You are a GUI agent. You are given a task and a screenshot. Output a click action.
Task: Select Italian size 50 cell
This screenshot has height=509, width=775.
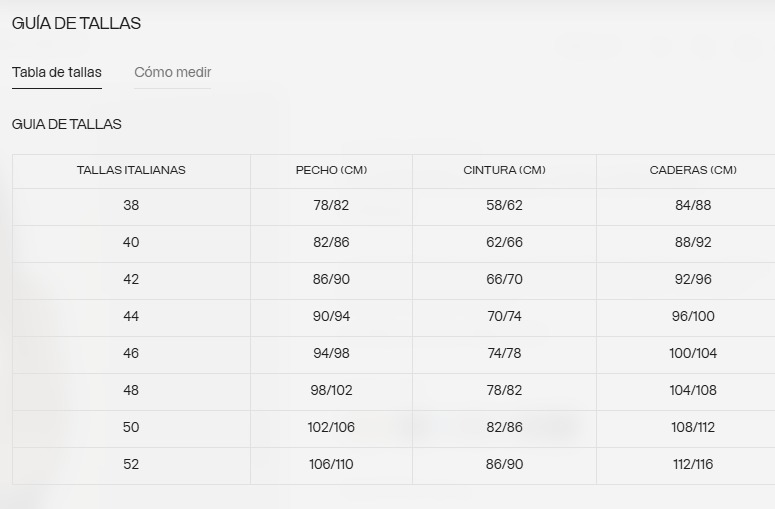[x=131, y=427]
